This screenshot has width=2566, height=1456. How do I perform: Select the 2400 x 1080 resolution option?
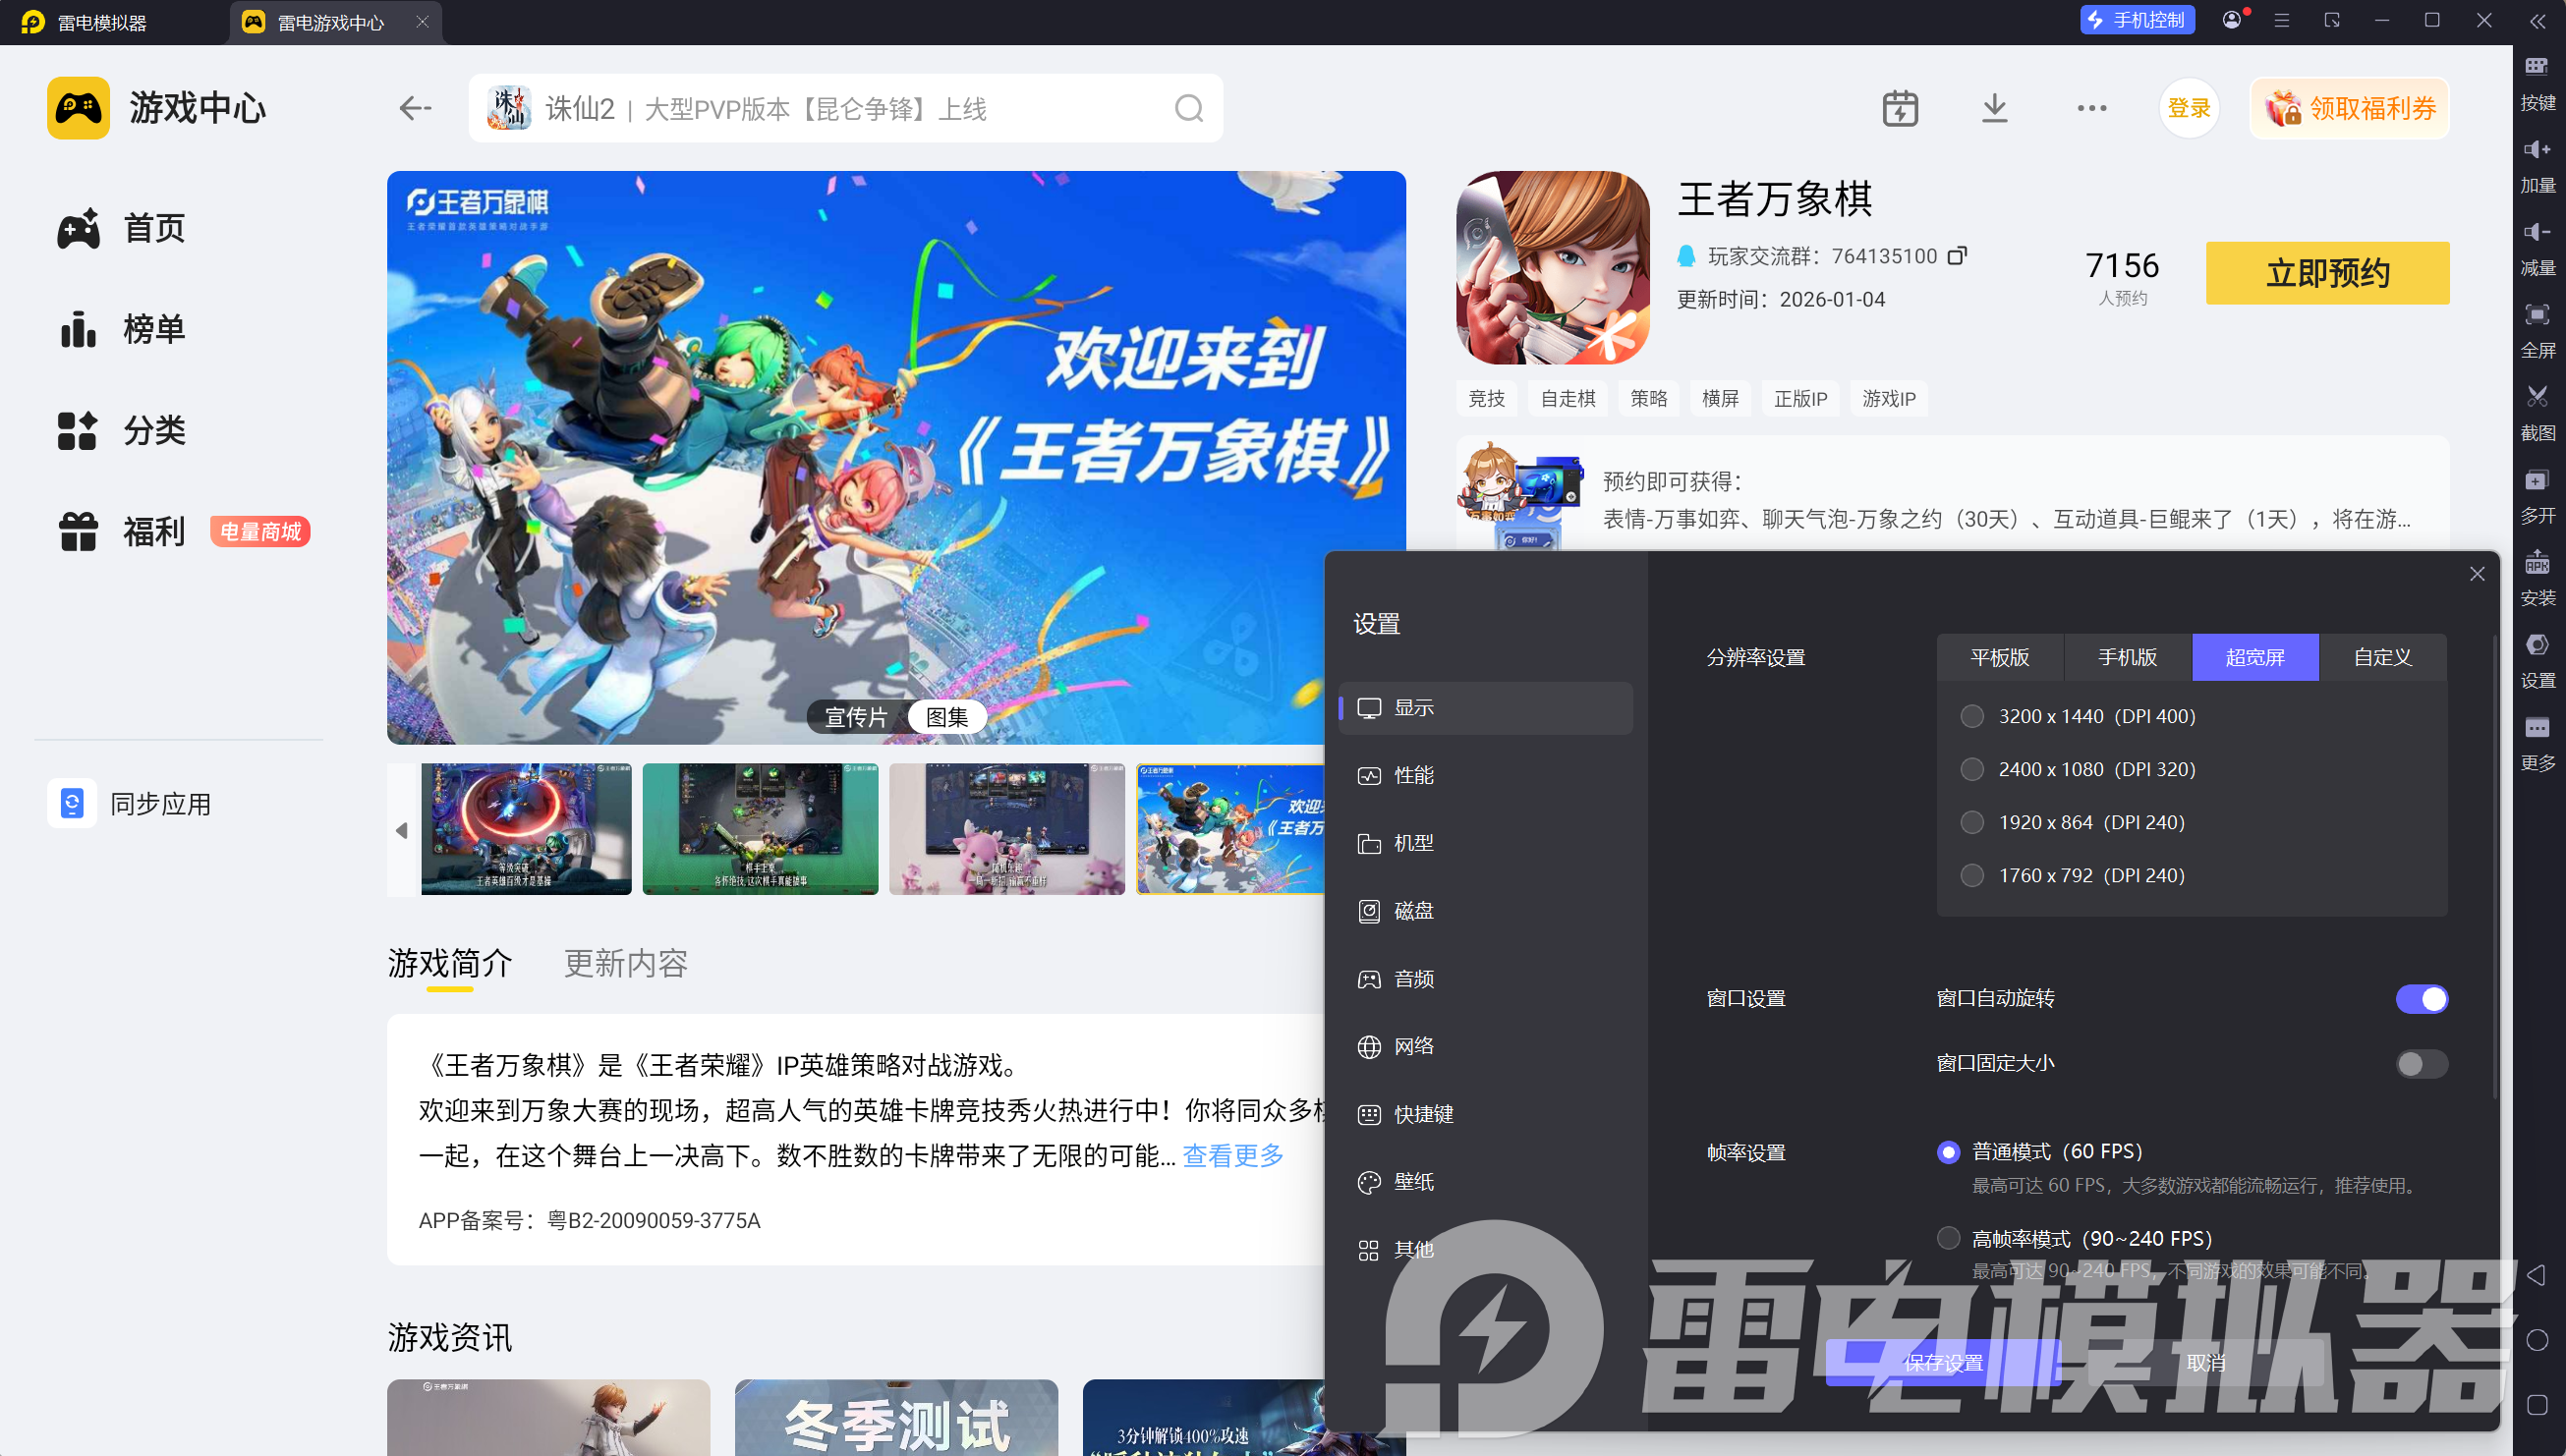click(1971, 769)
